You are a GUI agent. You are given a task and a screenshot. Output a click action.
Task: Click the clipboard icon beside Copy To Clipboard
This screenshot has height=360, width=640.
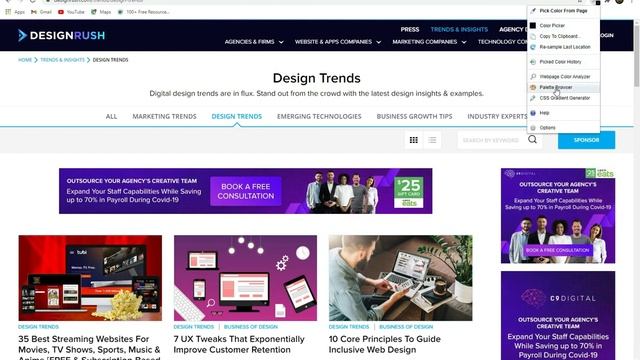533,36
